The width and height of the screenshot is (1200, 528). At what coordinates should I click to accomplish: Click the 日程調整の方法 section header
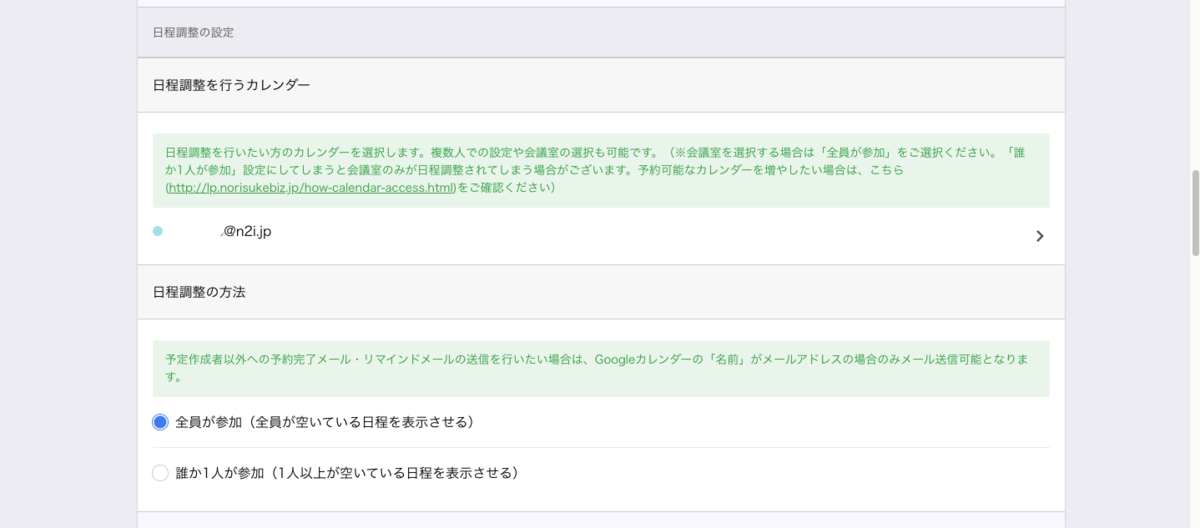coord(601,292)
